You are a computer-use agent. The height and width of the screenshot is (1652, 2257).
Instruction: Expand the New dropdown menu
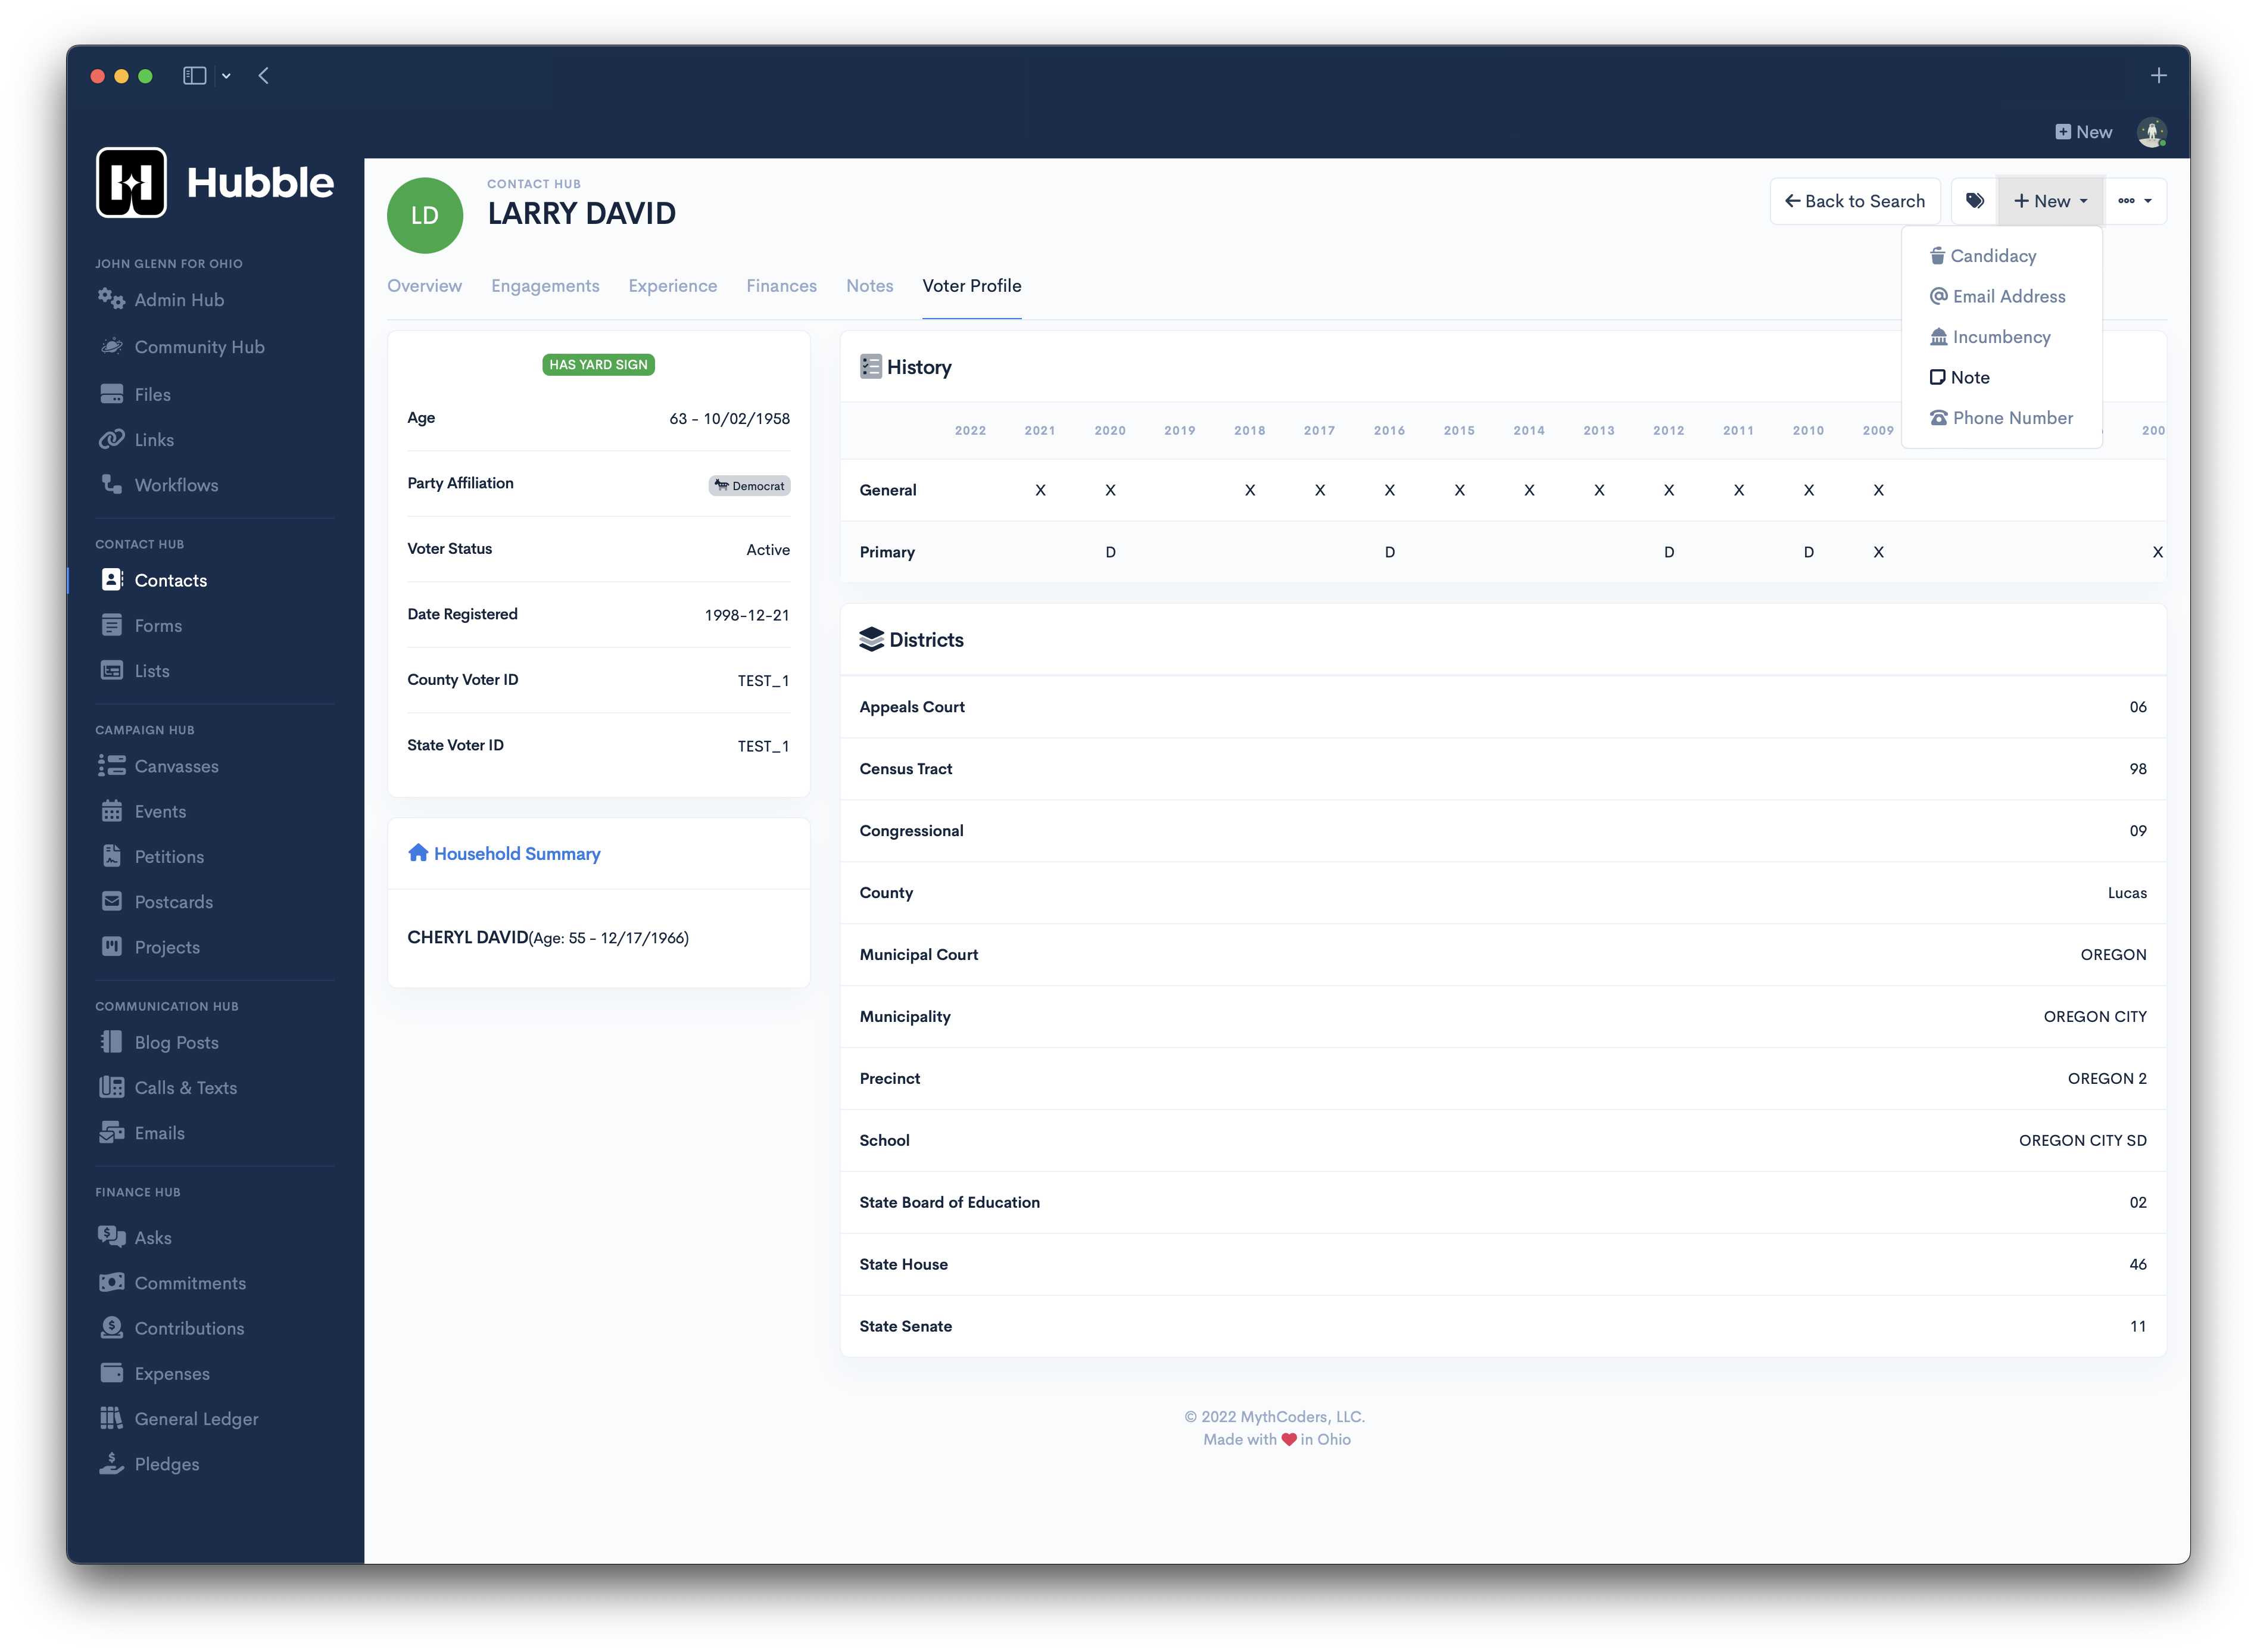pyautogui.click(x=2047, y=200)
